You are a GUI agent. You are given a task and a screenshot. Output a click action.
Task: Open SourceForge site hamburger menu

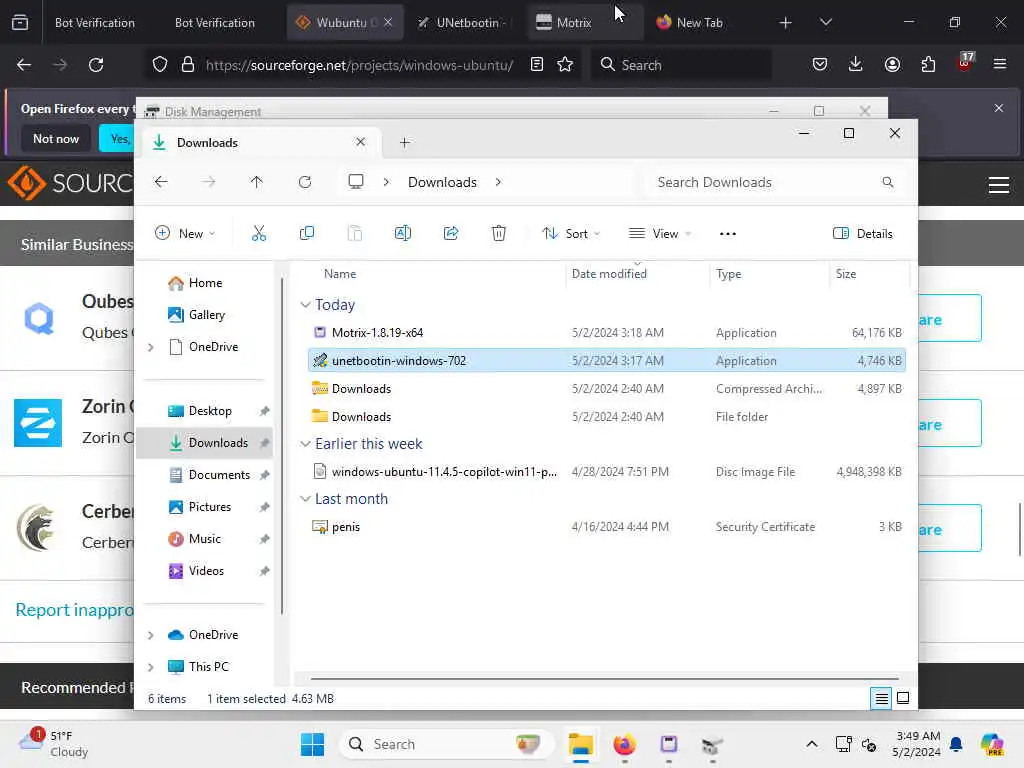pos(999,185)
